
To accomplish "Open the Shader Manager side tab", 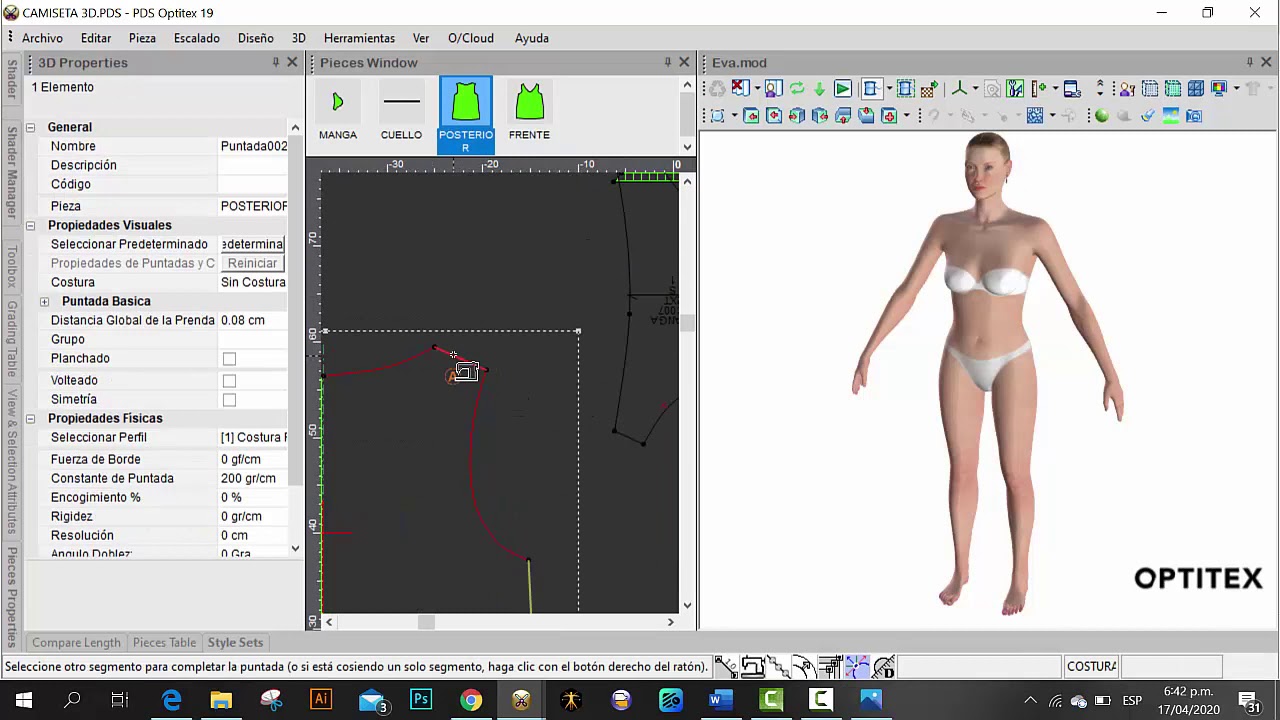I will point(11,172).
